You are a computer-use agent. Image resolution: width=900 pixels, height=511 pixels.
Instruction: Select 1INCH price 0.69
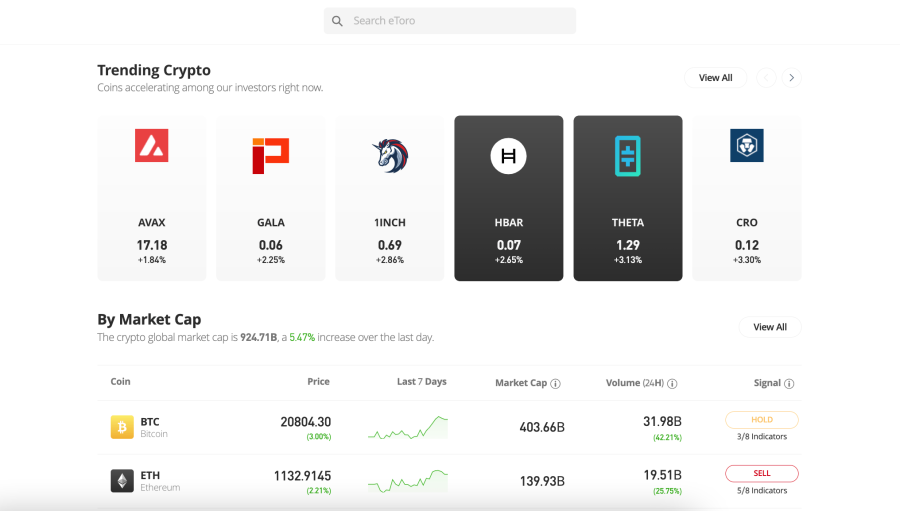point(390,245)
